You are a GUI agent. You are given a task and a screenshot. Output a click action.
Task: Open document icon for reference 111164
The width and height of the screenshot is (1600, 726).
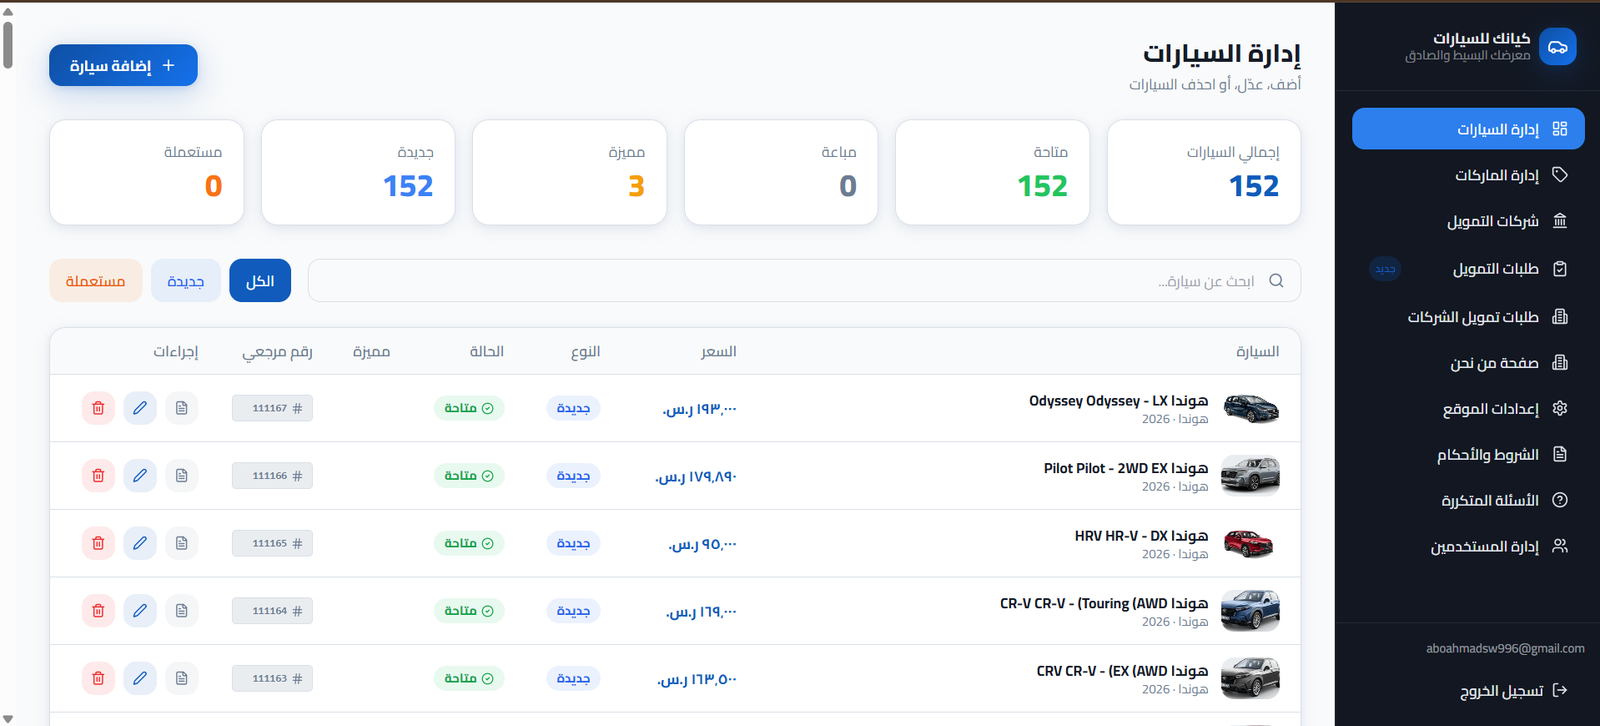181,611
